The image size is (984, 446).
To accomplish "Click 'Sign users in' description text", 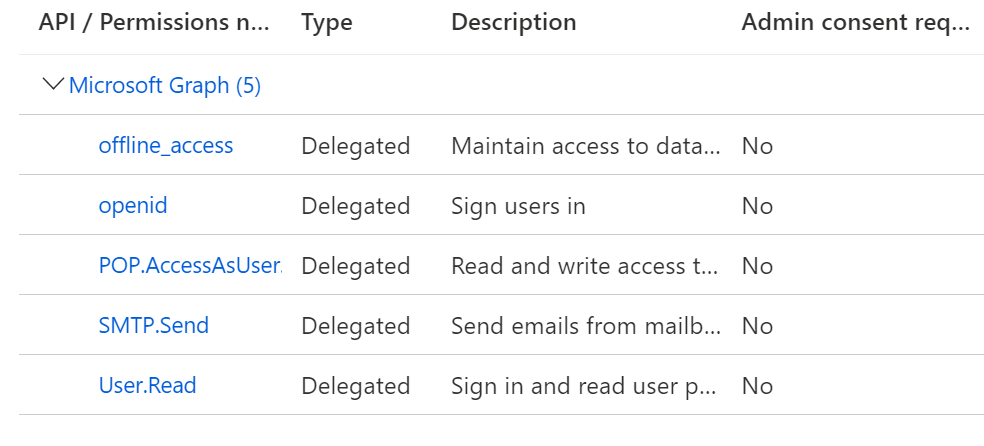I will point(518,206).
